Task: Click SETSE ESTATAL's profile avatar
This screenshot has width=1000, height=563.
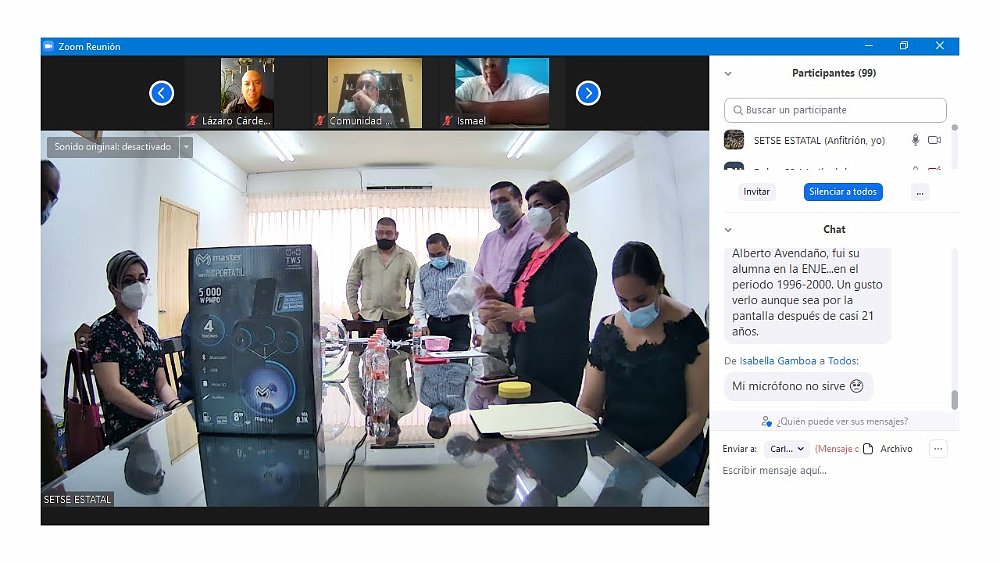Action: point(734,140)
